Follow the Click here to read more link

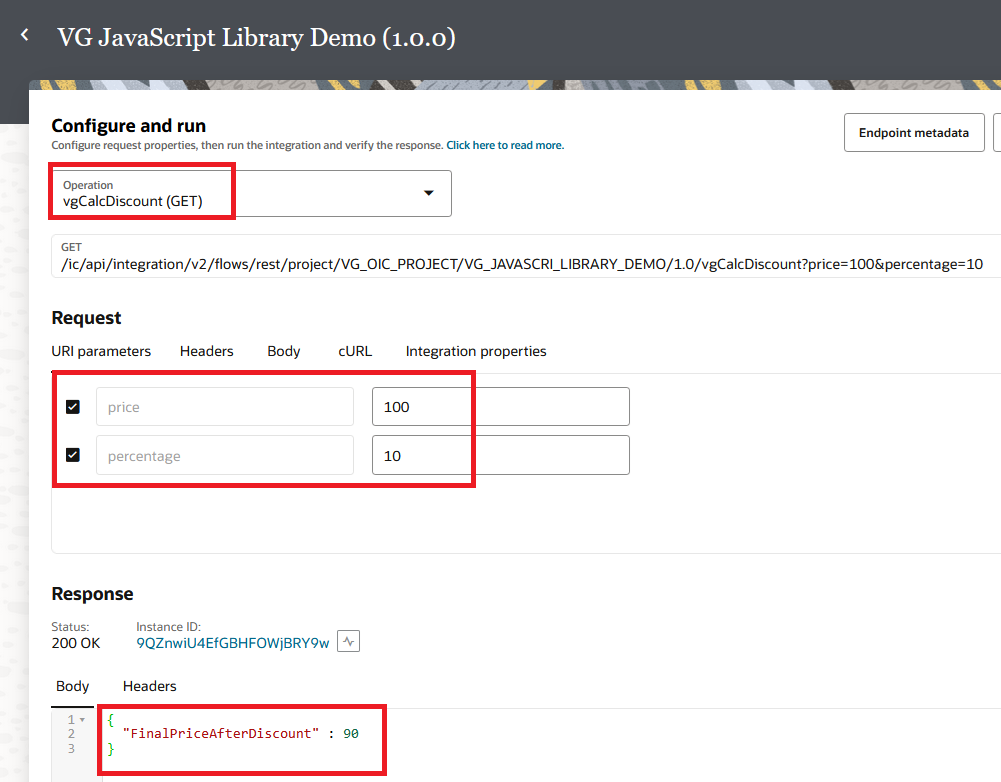point(505,145)
